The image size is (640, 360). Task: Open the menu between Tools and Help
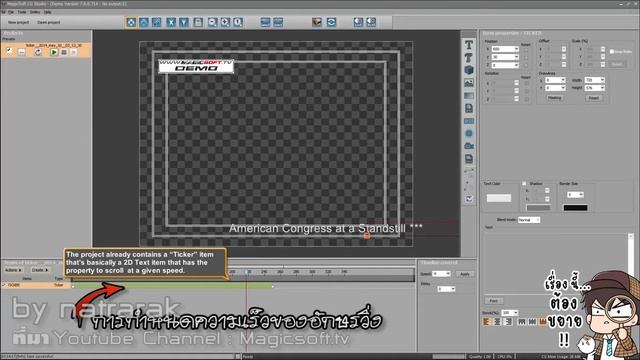pos(35,12)
